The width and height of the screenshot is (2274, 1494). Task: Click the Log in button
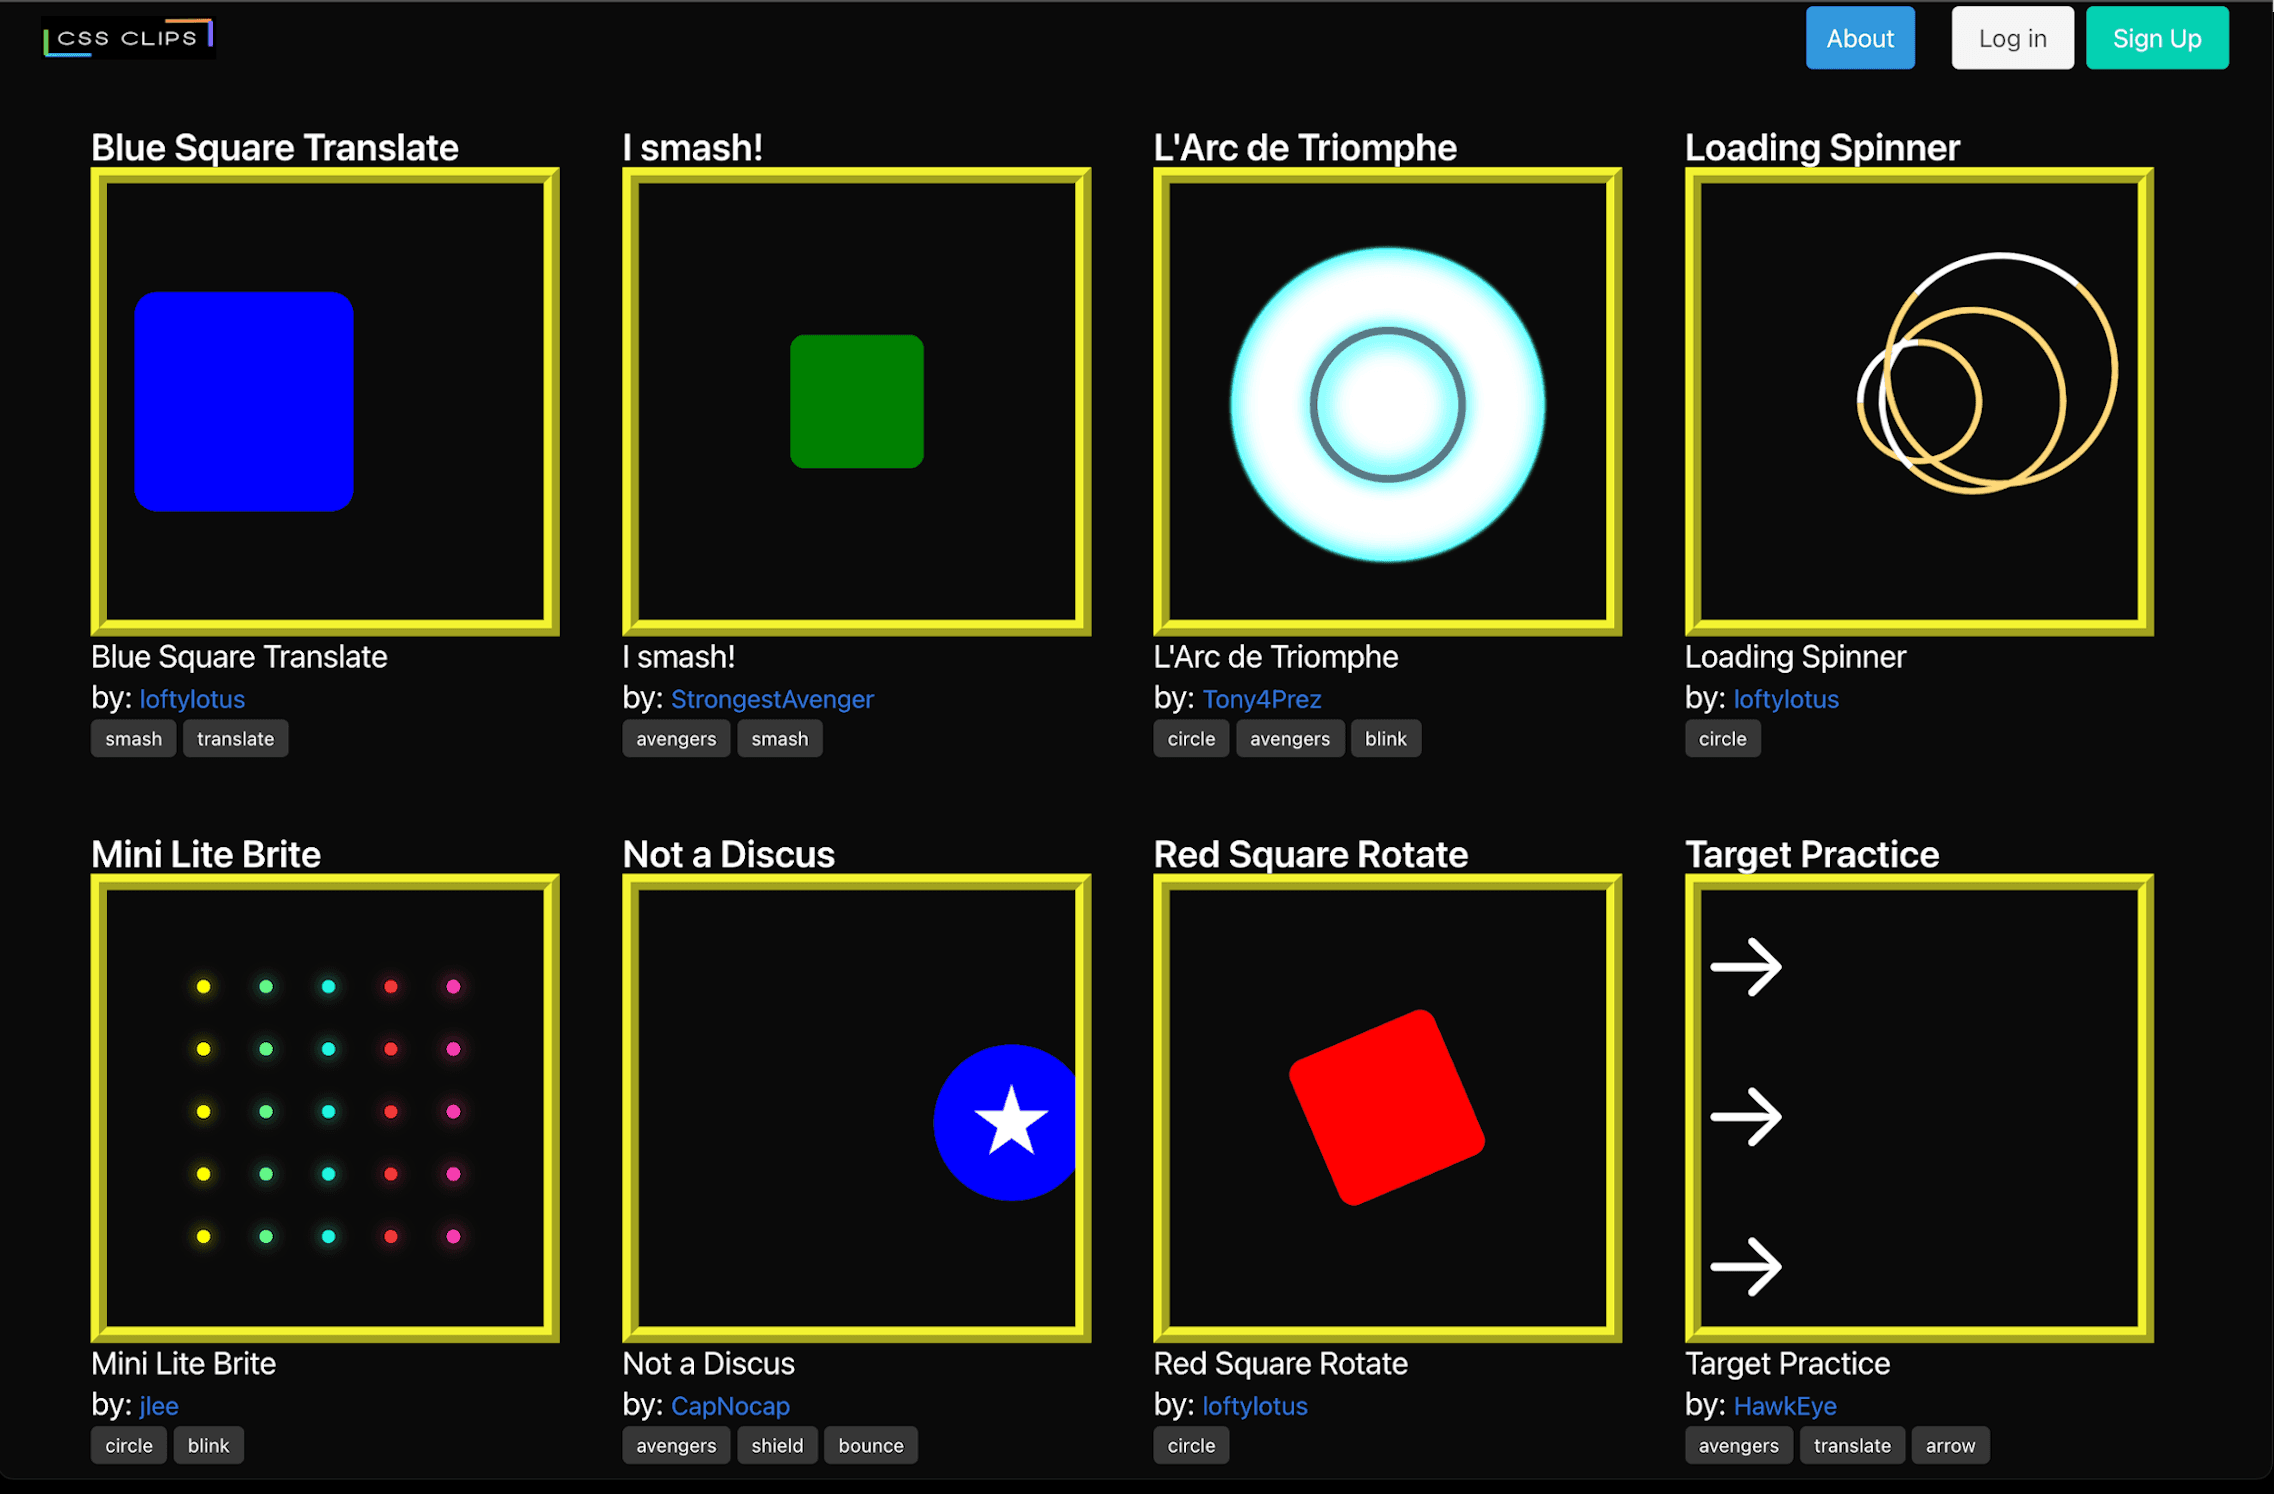pyautogui.click(x=2012, y=38)
